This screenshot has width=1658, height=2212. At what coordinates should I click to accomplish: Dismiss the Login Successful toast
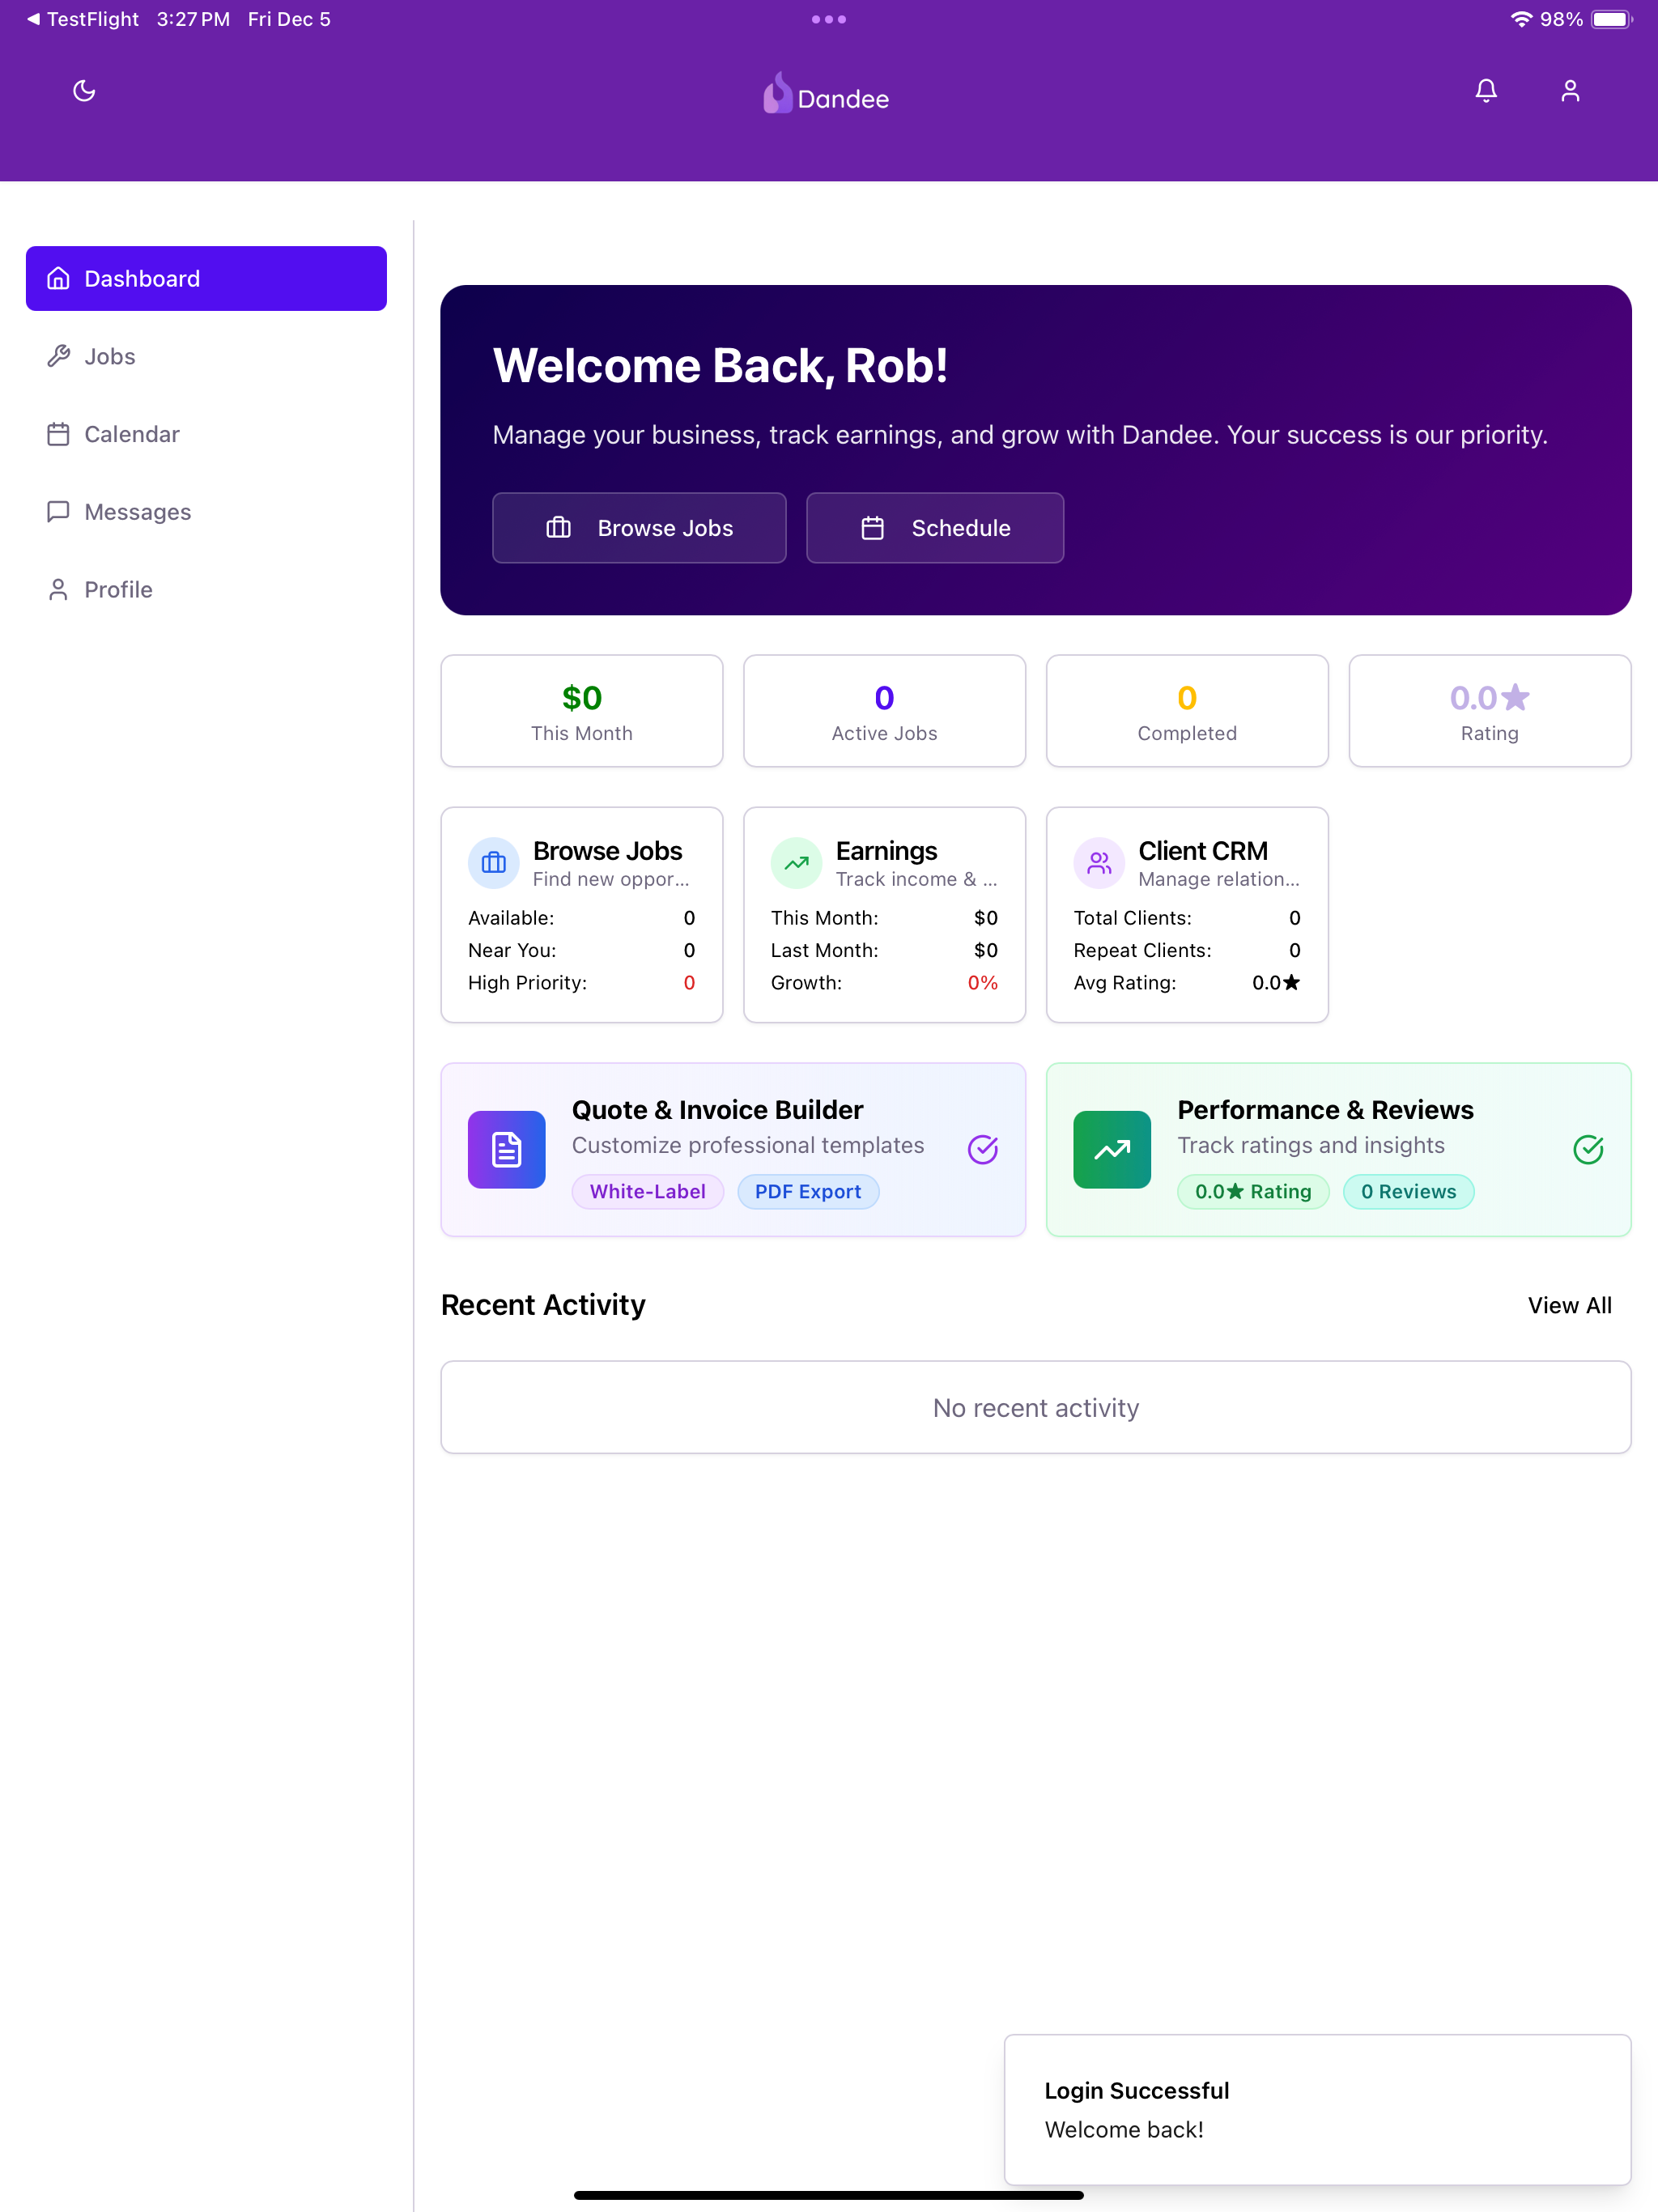(1318, 2110)
